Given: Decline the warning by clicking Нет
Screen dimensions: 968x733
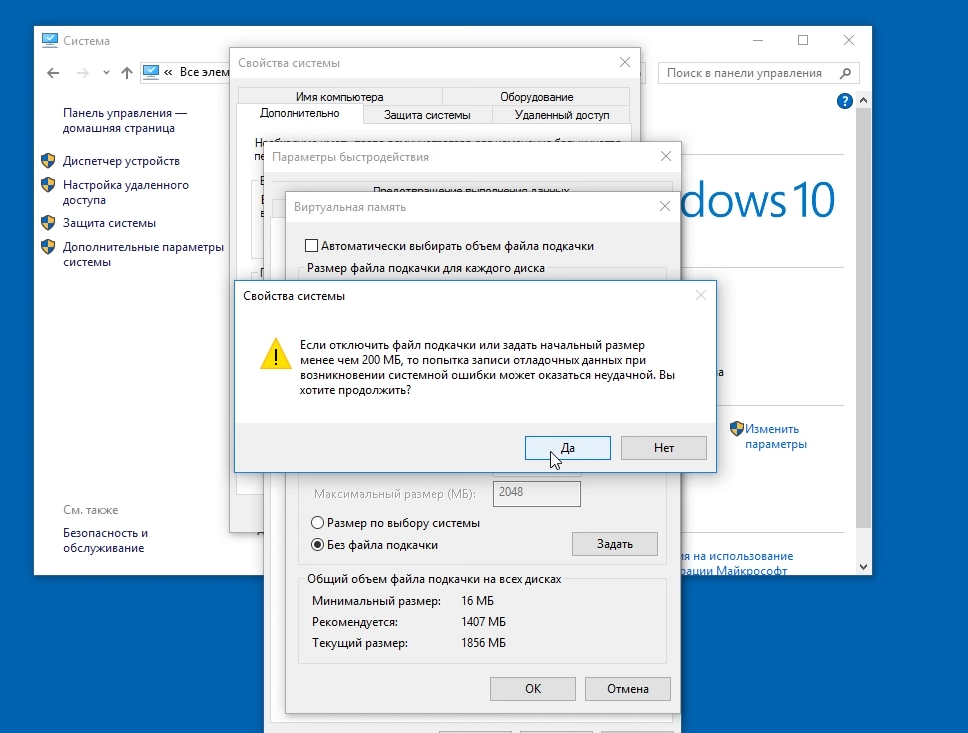Looking at the screenshot, I should [663, 448].
